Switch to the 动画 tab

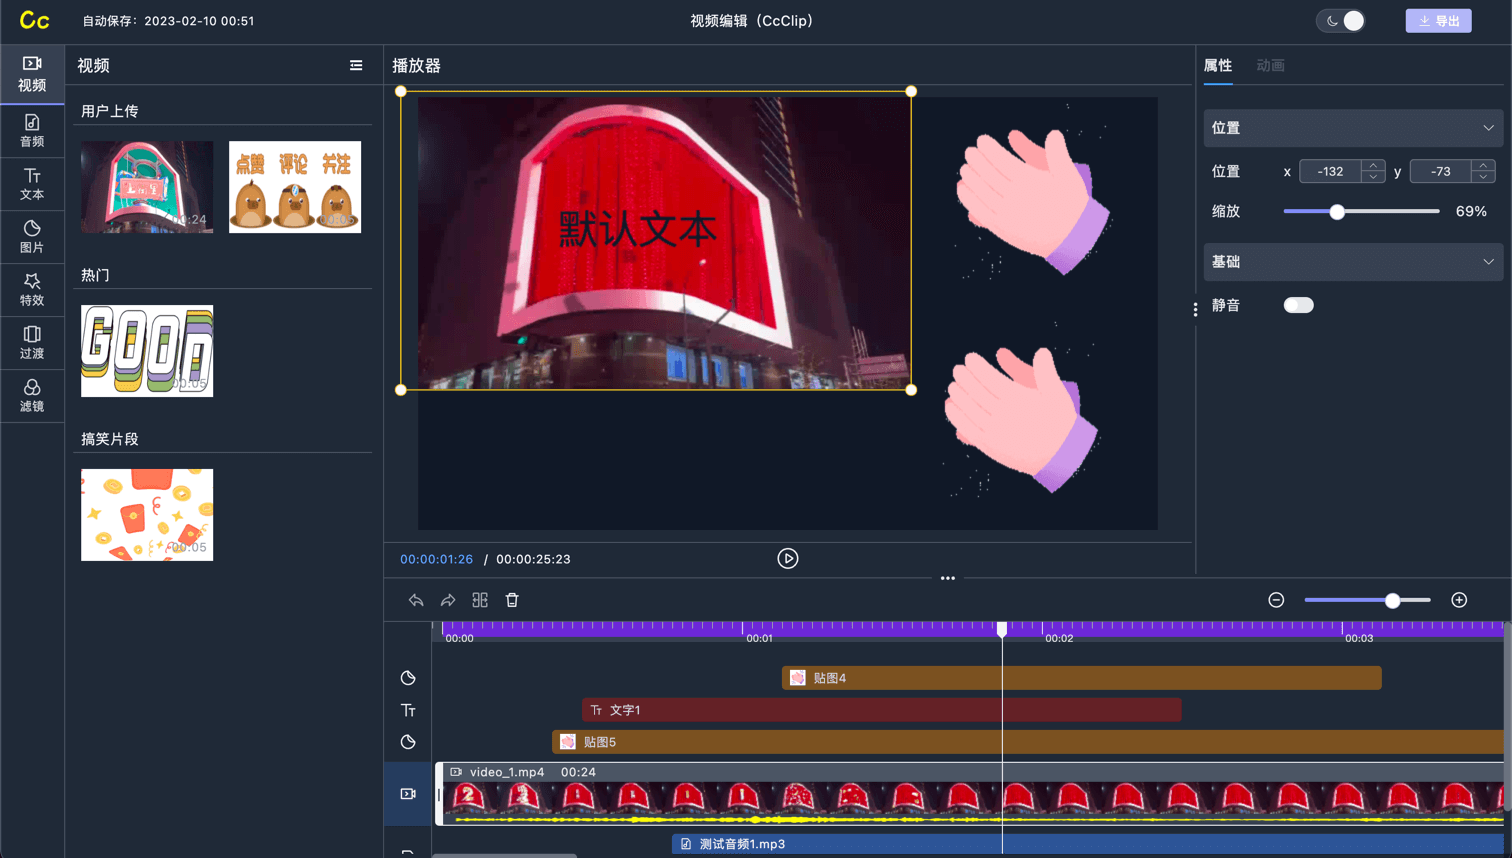click(1270, 65)
